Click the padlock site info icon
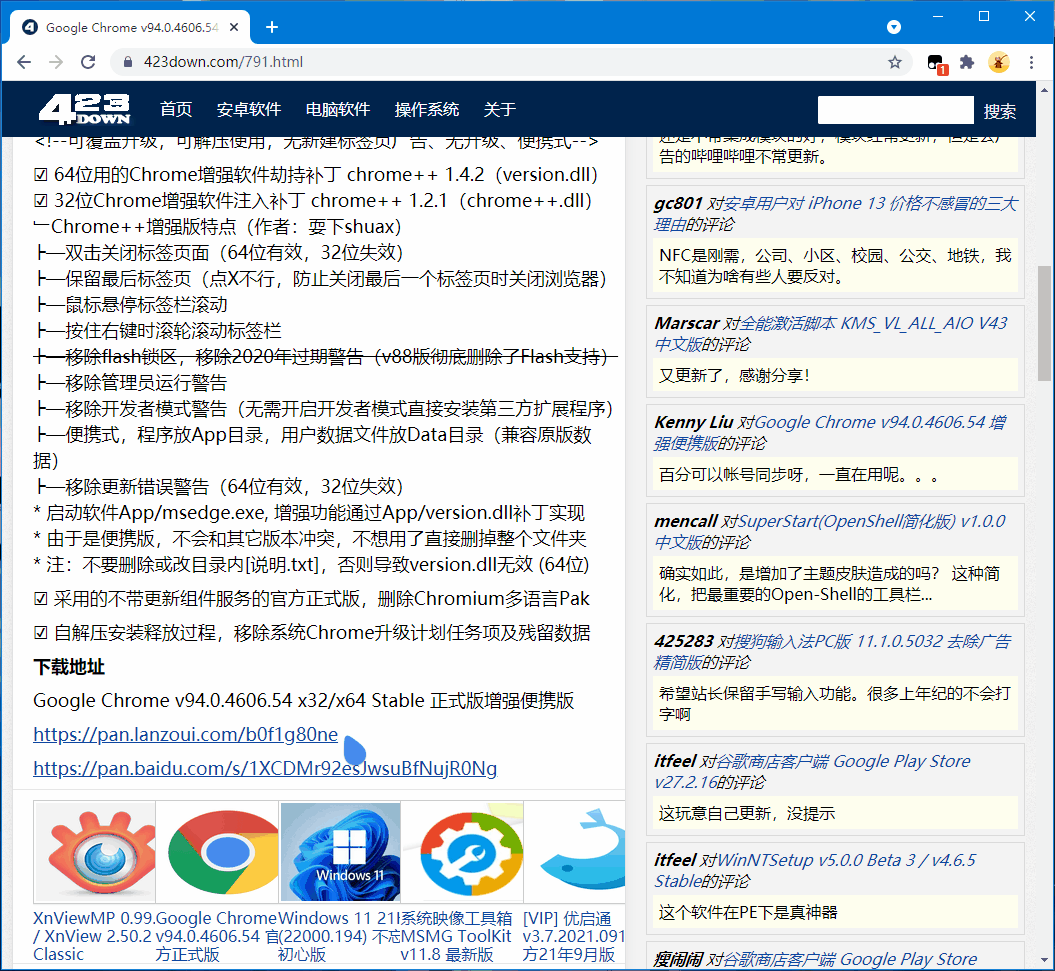 pyautogui.click(x=128, y=62)
